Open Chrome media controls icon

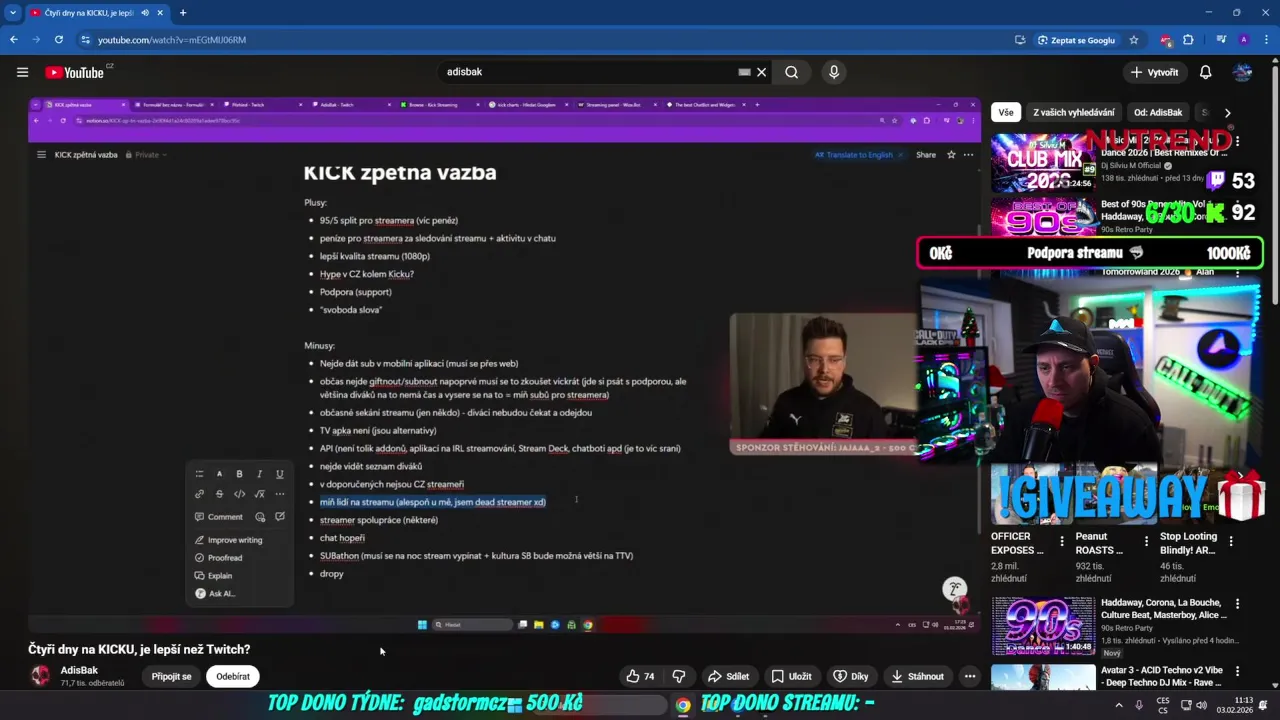1222,40
